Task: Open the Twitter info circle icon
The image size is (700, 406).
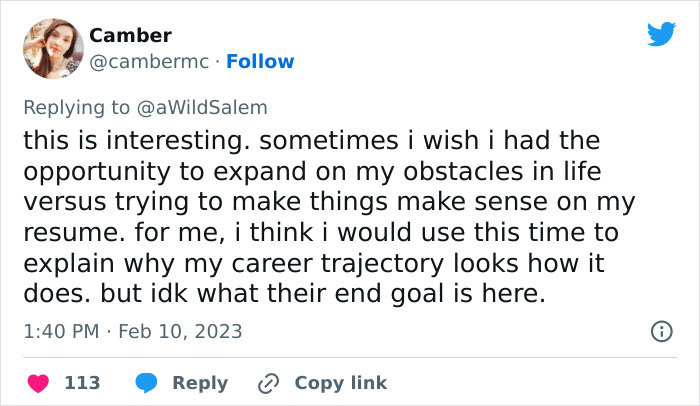Action: pos(660,330)
